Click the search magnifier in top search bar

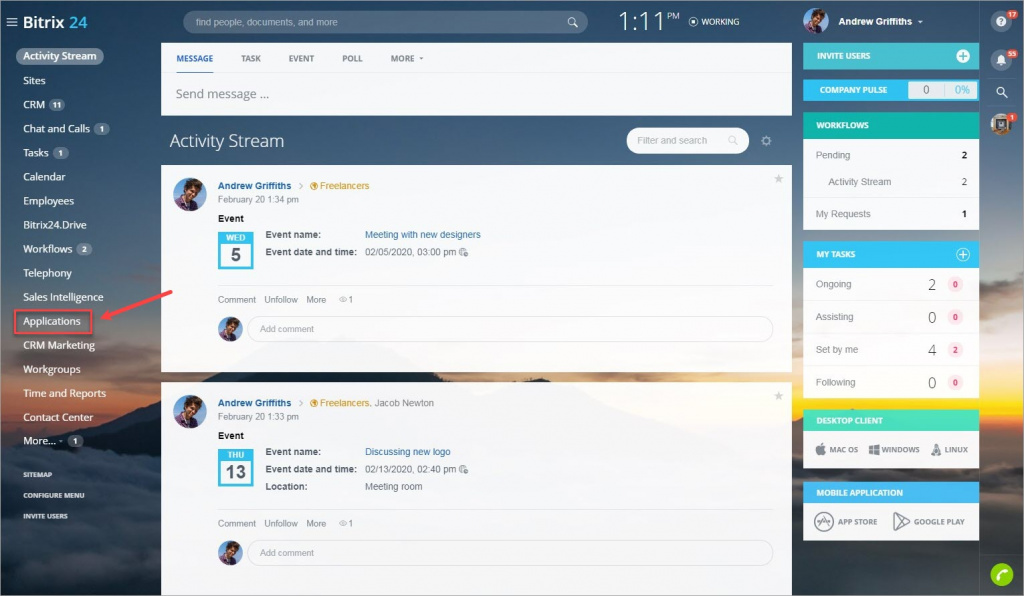572,22
